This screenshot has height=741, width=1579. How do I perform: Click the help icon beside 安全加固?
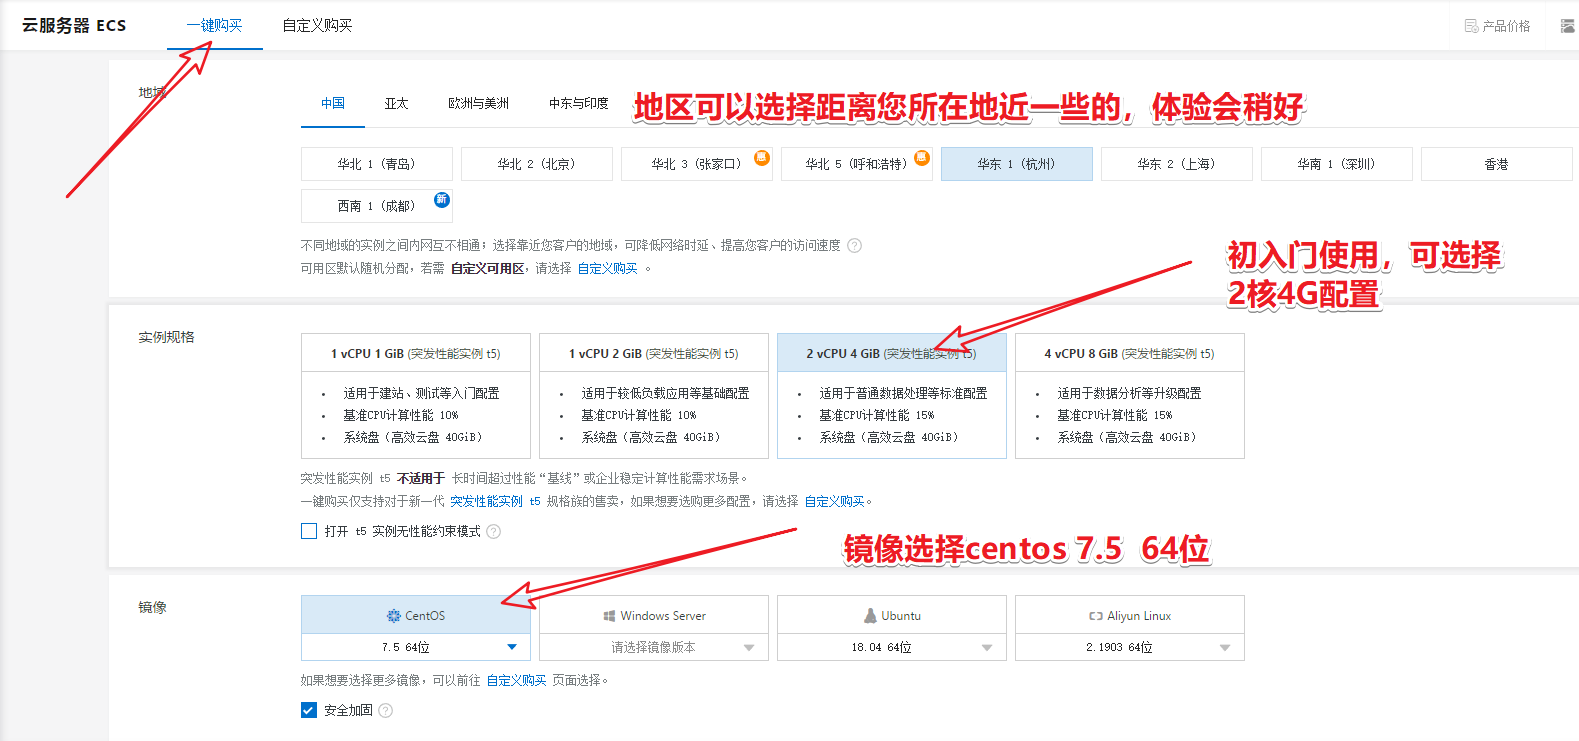(386, 711)
